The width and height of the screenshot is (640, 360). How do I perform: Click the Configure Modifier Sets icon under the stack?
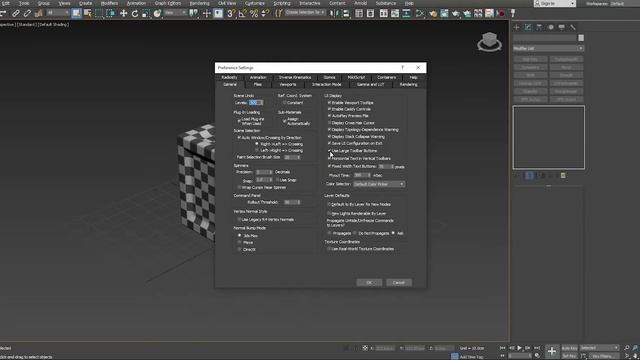click(563, 176)
